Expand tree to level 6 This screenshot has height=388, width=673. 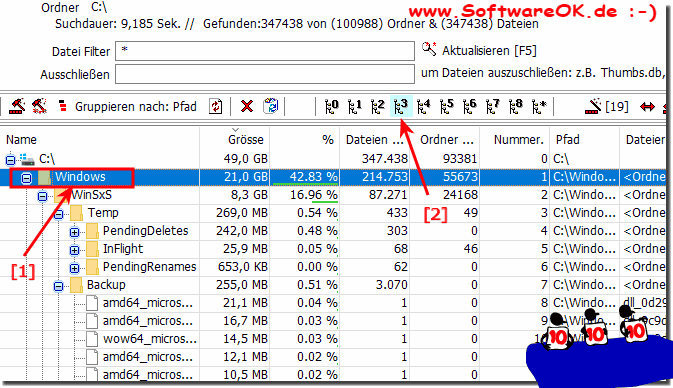click(470, 106)
